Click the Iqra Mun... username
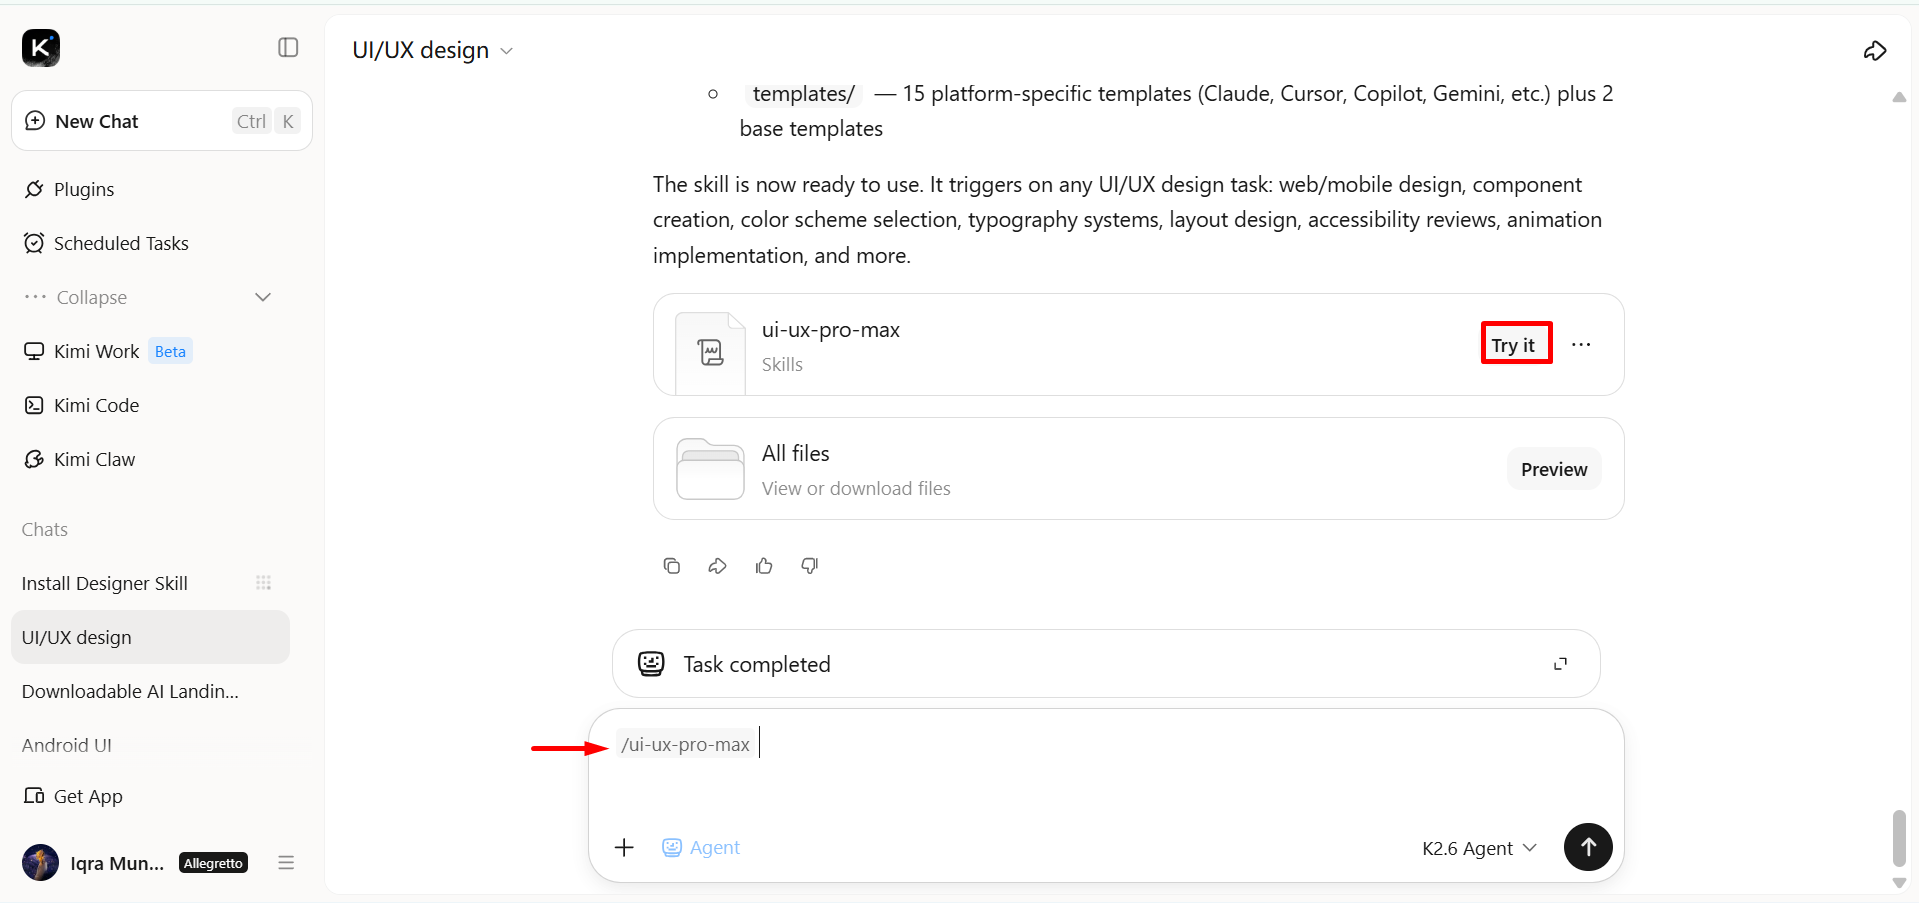The height and width of the screenshot is (903, 1919). 117,863
